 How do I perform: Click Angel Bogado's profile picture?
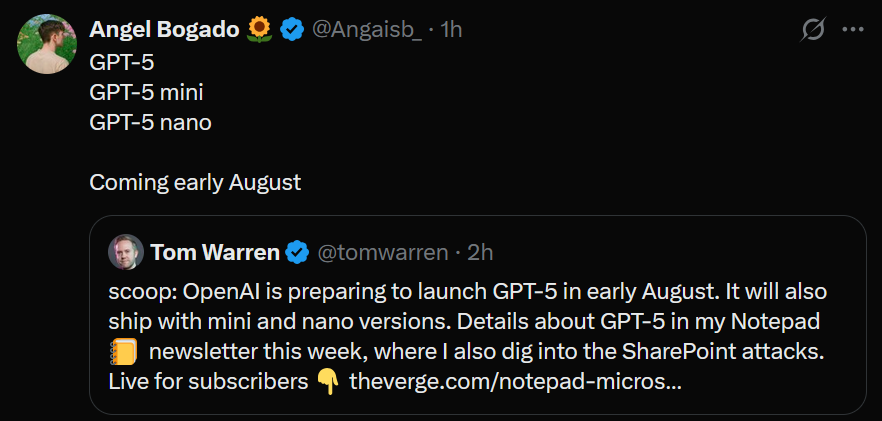[47, 45]
